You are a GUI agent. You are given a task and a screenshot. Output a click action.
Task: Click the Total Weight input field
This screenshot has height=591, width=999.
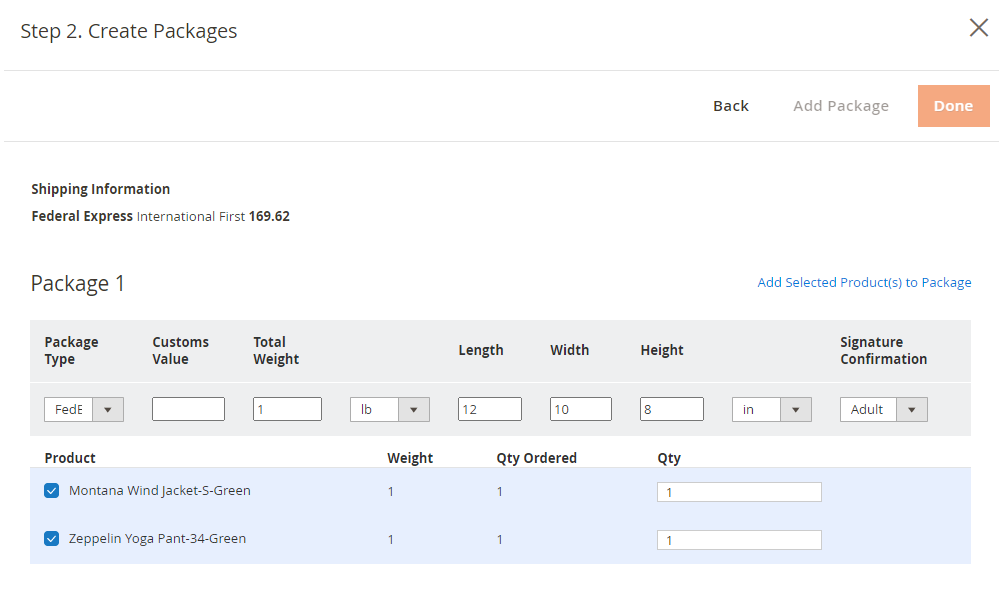tap(287, 409)
